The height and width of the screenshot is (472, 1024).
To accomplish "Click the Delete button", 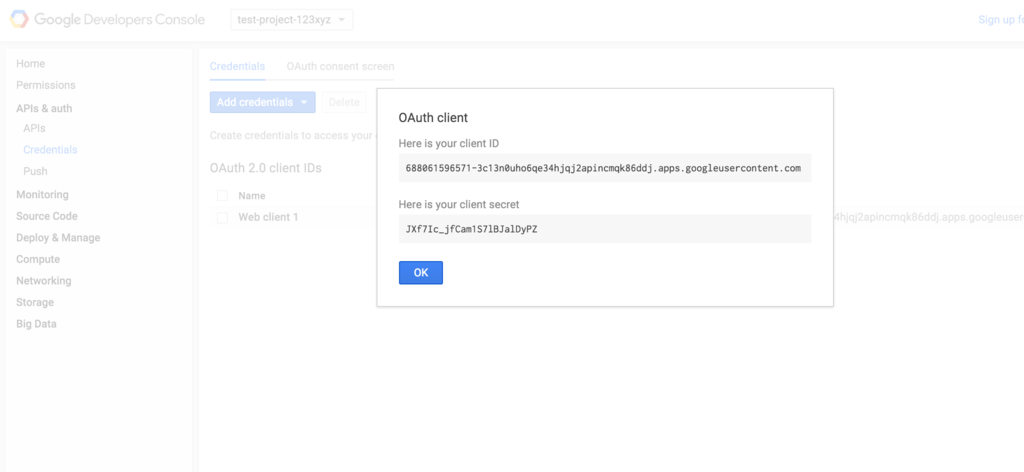I will pos(344,102).
